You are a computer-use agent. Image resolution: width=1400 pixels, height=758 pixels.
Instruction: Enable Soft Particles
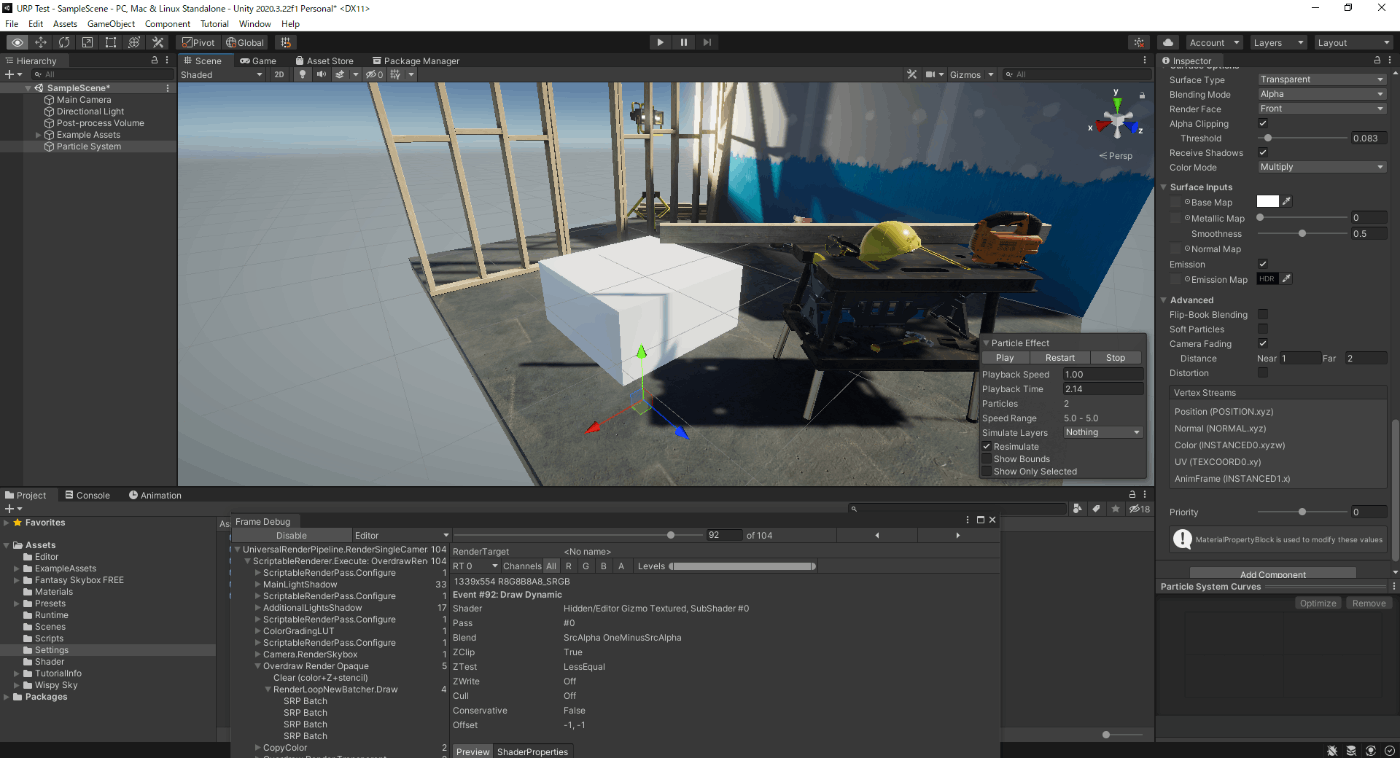(1263, 329)
